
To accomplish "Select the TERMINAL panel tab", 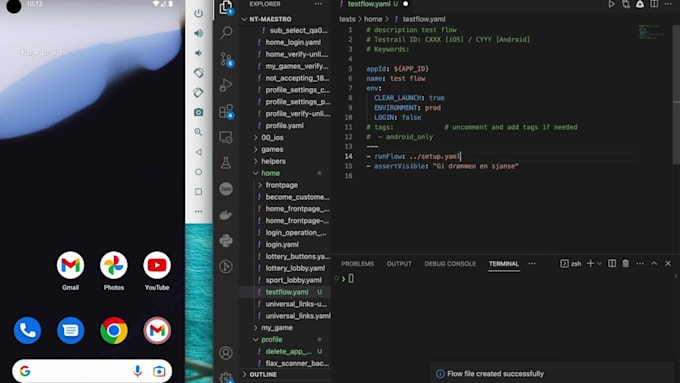I will coord(503,264).
